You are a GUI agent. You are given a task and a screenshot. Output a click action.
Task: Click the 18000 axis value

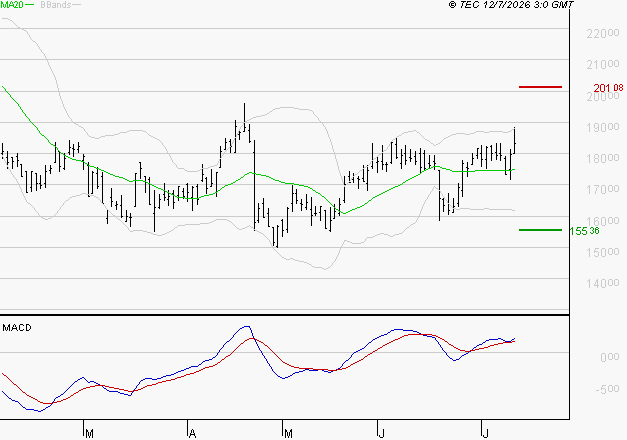[603, 158]
